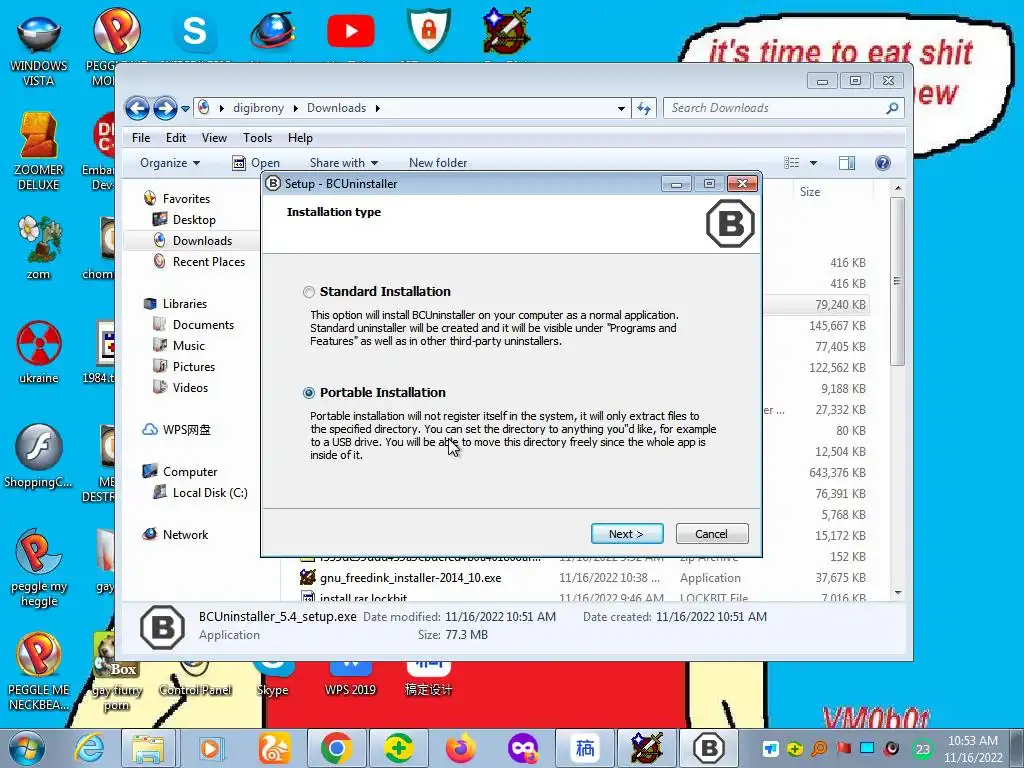
Task: Refresh the Downloads folder view
Action: [644, 108]
